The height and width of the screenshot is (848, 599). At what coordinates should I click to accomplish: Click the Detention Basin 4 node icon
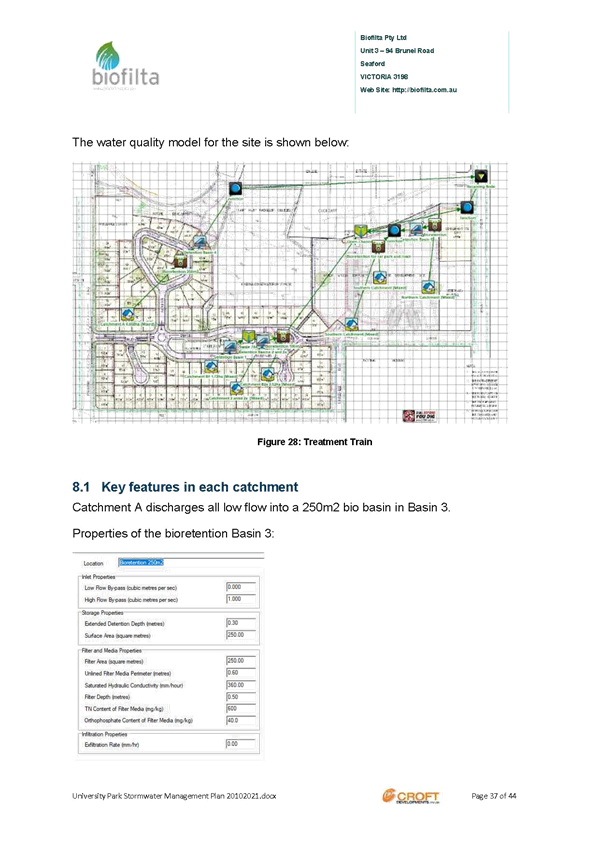[x=200, y=242]
